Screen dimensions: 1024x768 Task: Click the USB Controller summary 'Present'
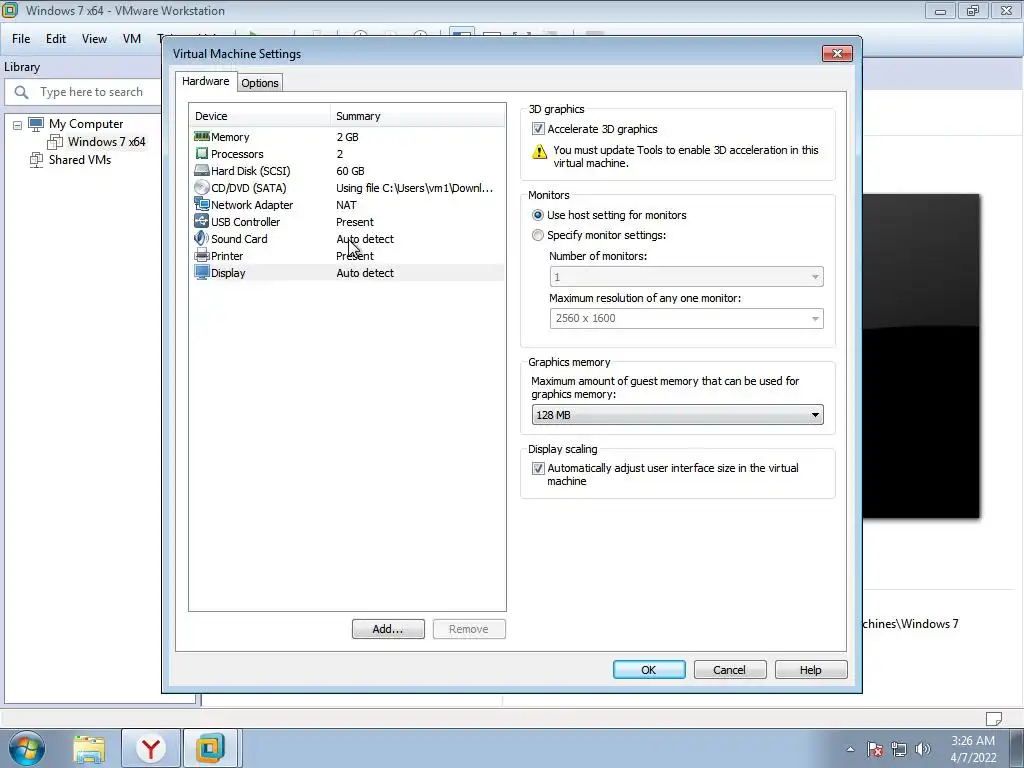click(355, 222)
